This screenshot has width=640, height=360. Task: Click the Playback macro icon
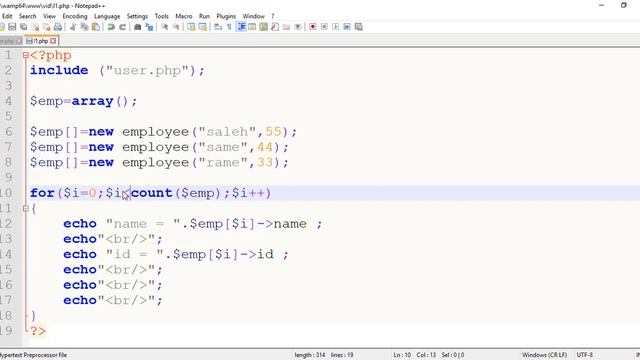tap(336, 27)
